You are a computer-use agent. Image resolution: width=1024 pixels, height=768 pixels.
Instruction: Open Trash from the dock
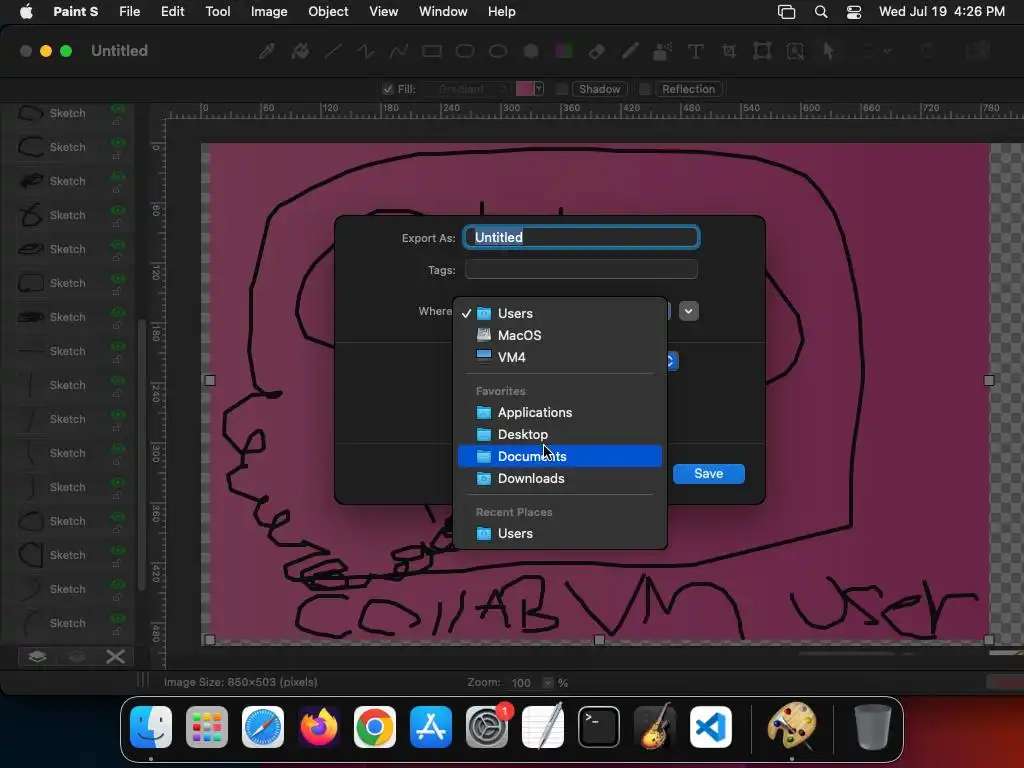click(872, 727)
